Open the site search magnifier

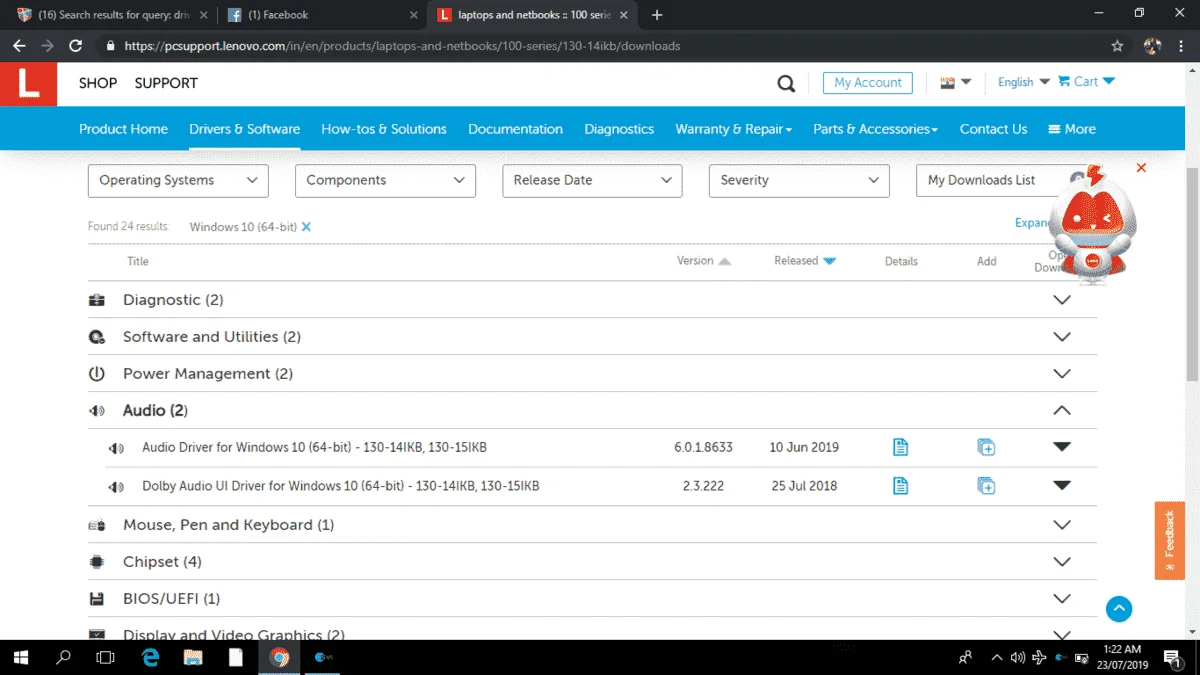coord(786,84)
